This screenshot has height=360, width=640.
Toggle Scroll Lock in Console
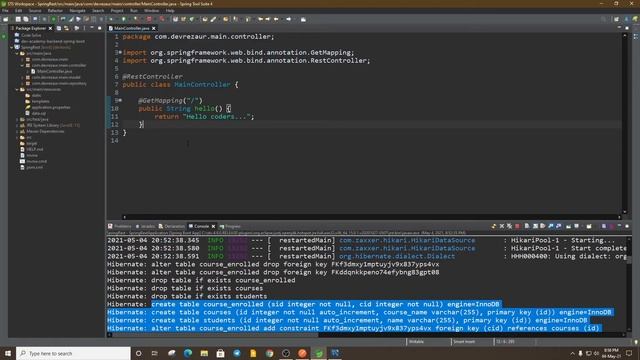pyautogui.click(x=535, y=226)
